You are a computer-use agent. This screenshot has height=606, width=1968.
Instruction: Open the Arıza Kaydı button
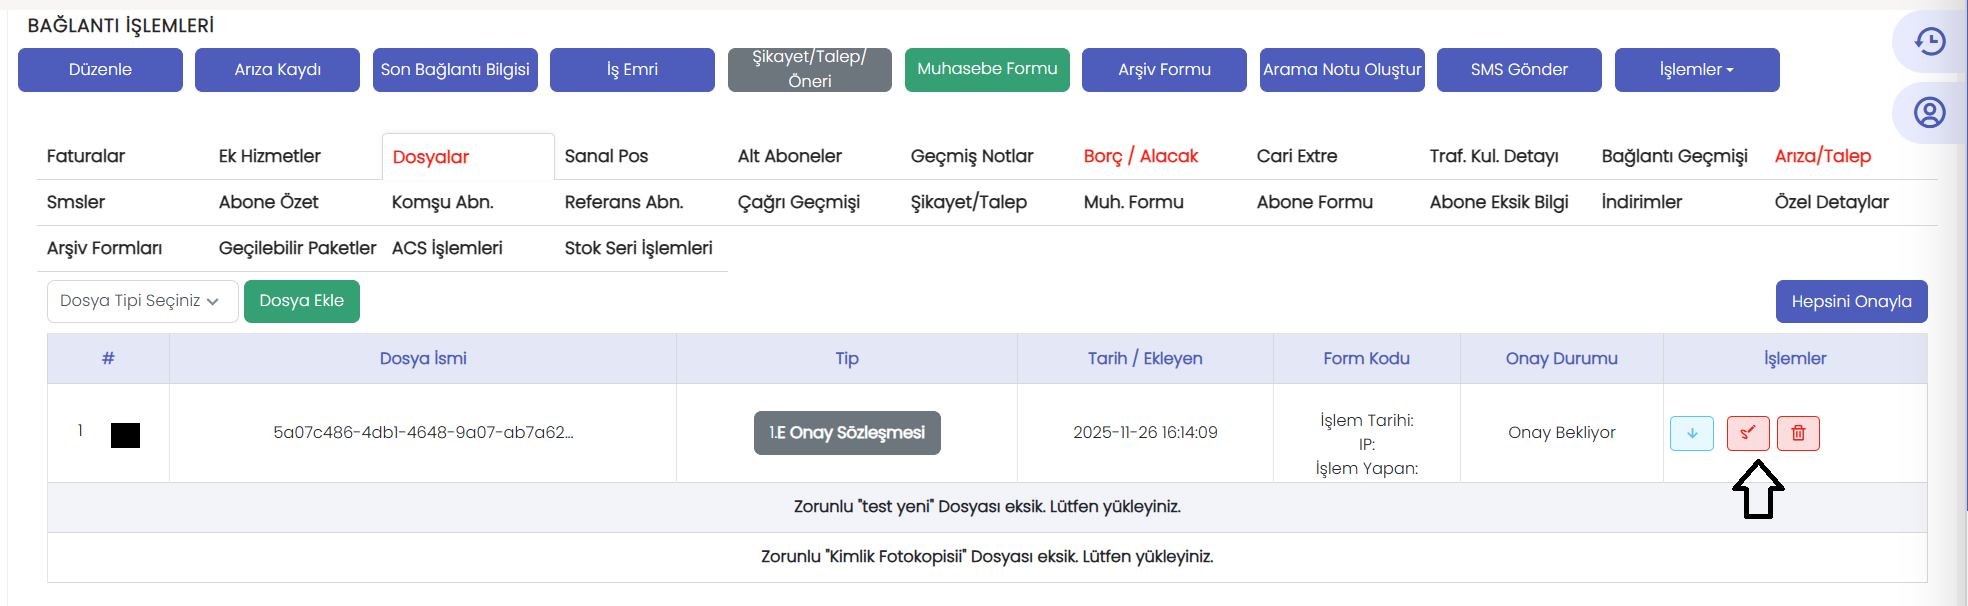[277, 70]
